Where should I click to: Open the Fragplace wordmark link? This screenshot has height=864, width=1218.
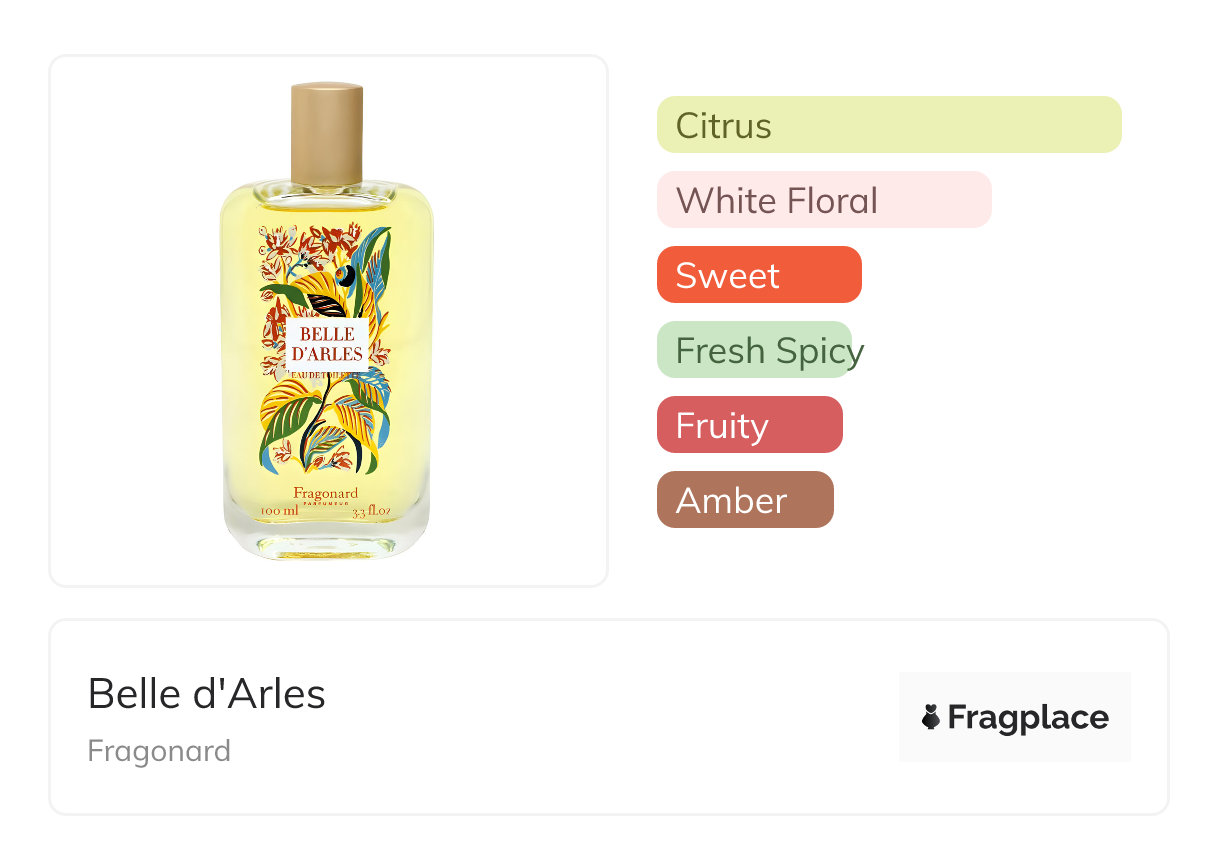coord(1028,717)
